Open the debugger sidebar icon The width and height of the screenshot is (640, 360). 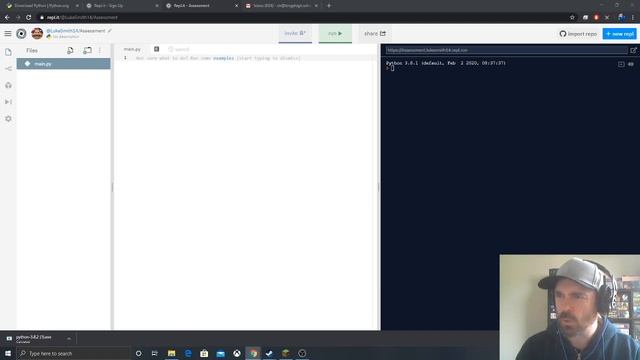[8, 102]
